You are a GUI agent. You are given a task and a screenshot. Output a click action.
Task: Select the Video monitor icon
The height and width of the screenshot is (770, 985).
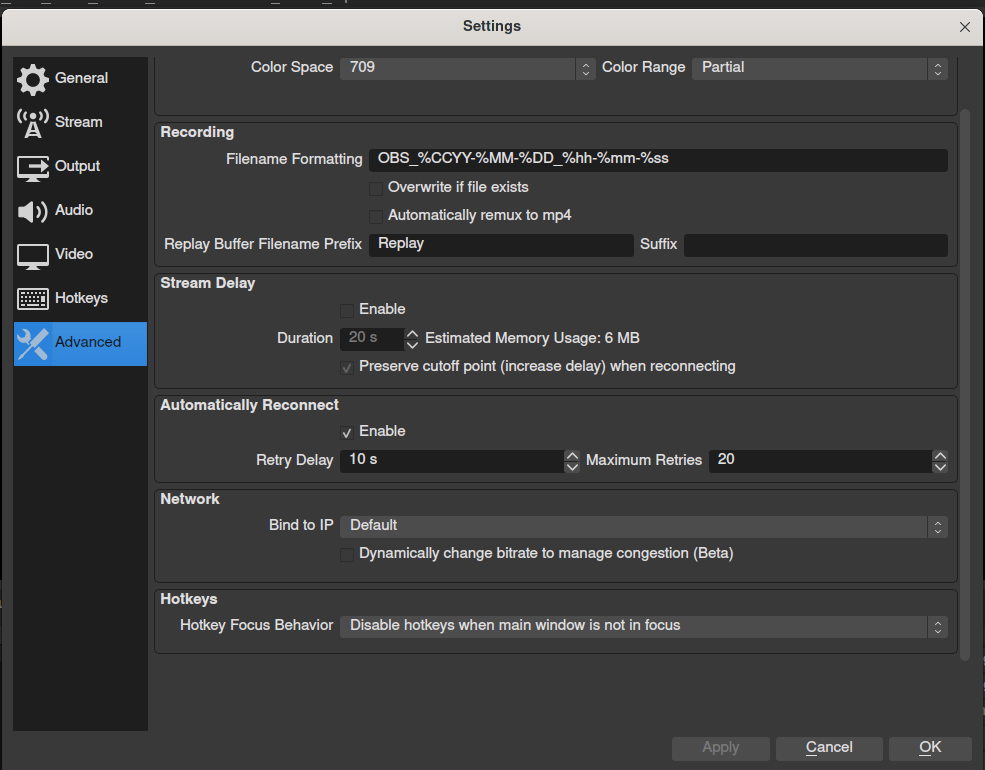coord(32,254)
